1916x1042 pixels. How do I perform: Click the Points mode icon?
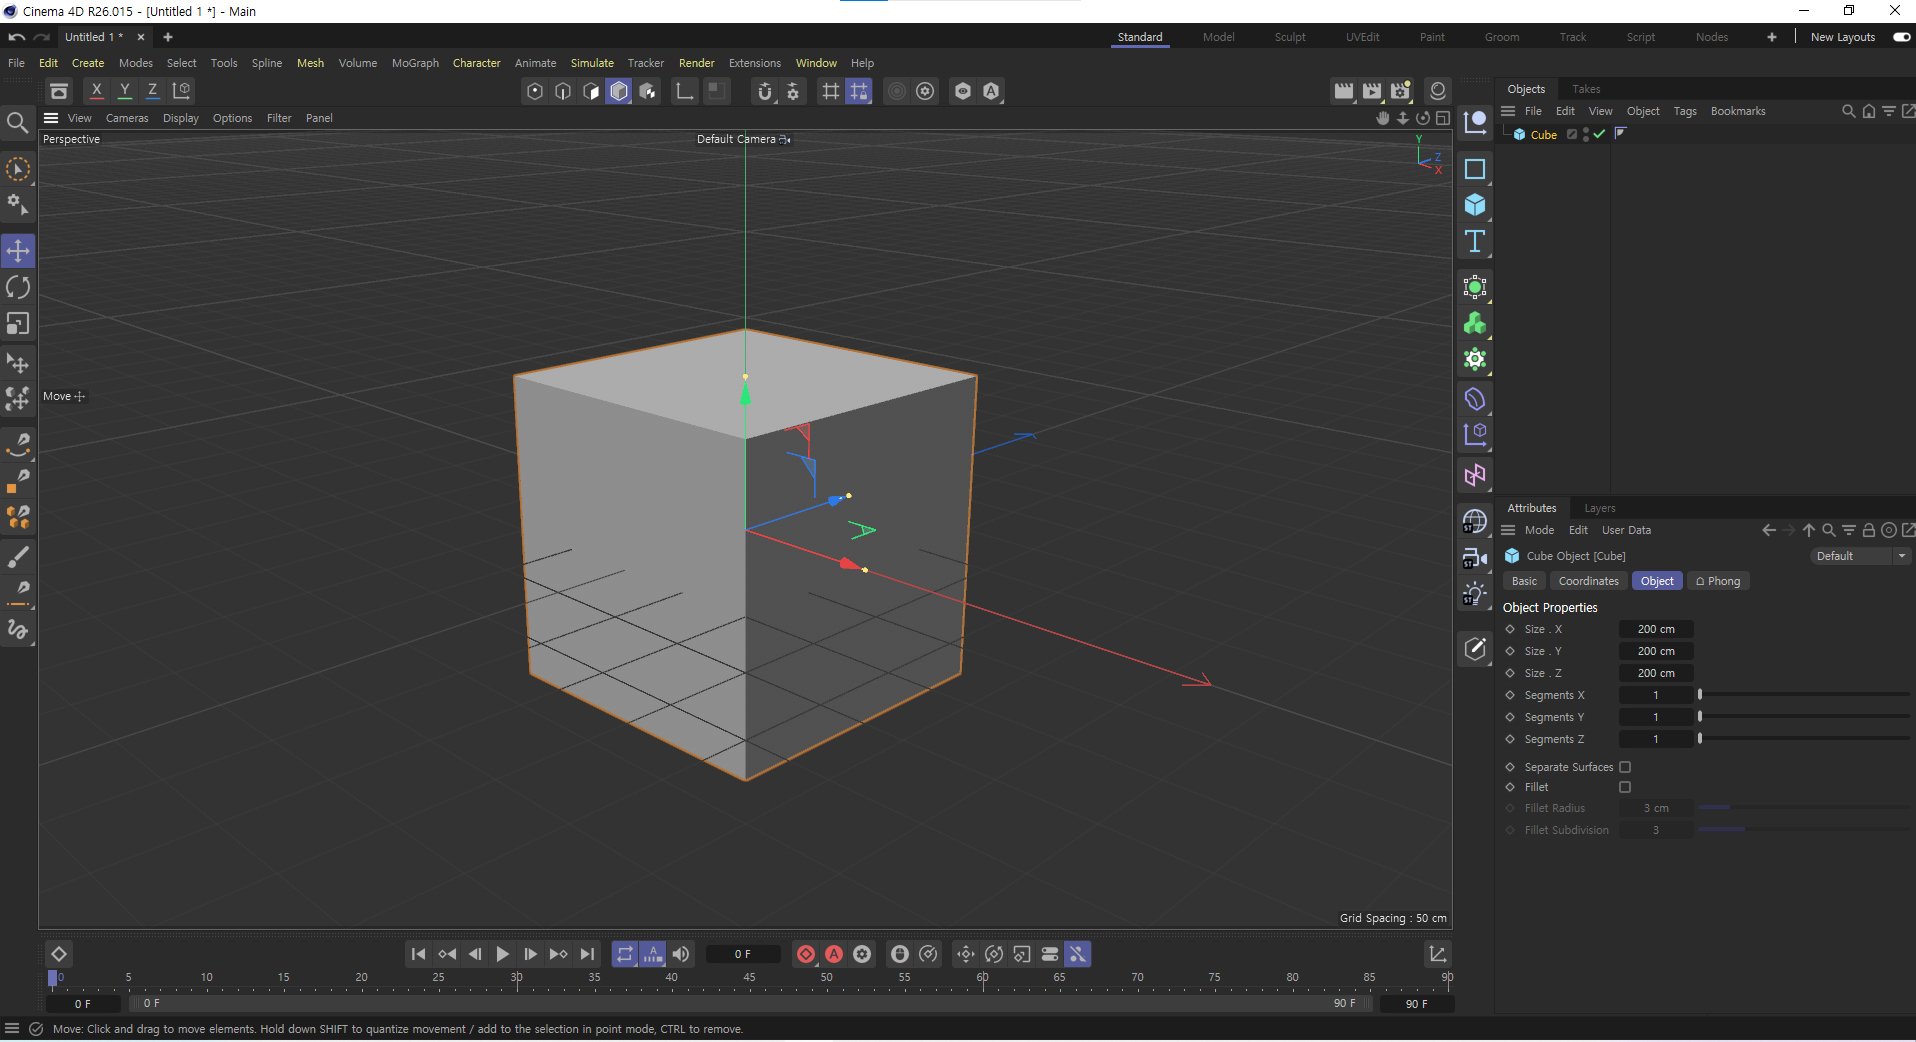click(535, 91)
